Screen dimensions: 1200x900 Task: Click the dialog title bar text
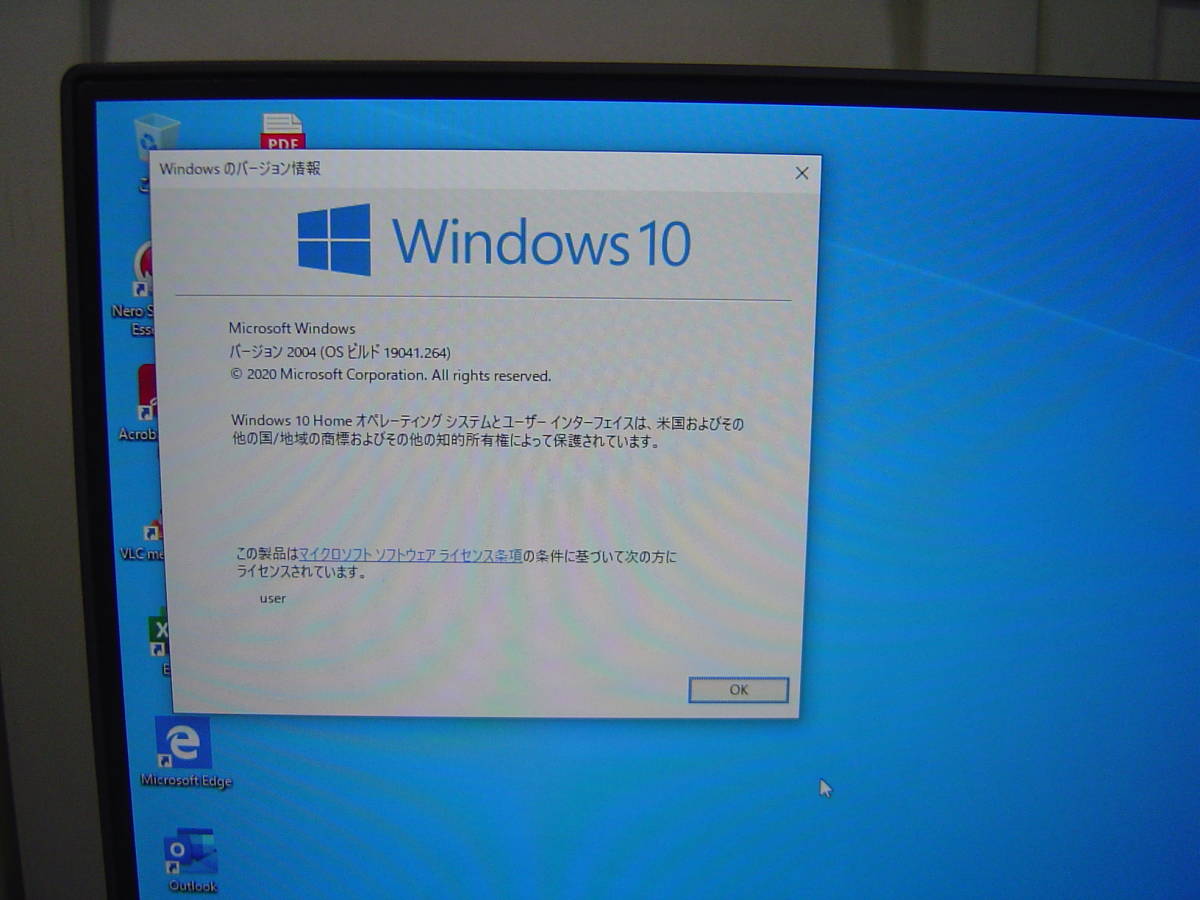click(240, 169)
